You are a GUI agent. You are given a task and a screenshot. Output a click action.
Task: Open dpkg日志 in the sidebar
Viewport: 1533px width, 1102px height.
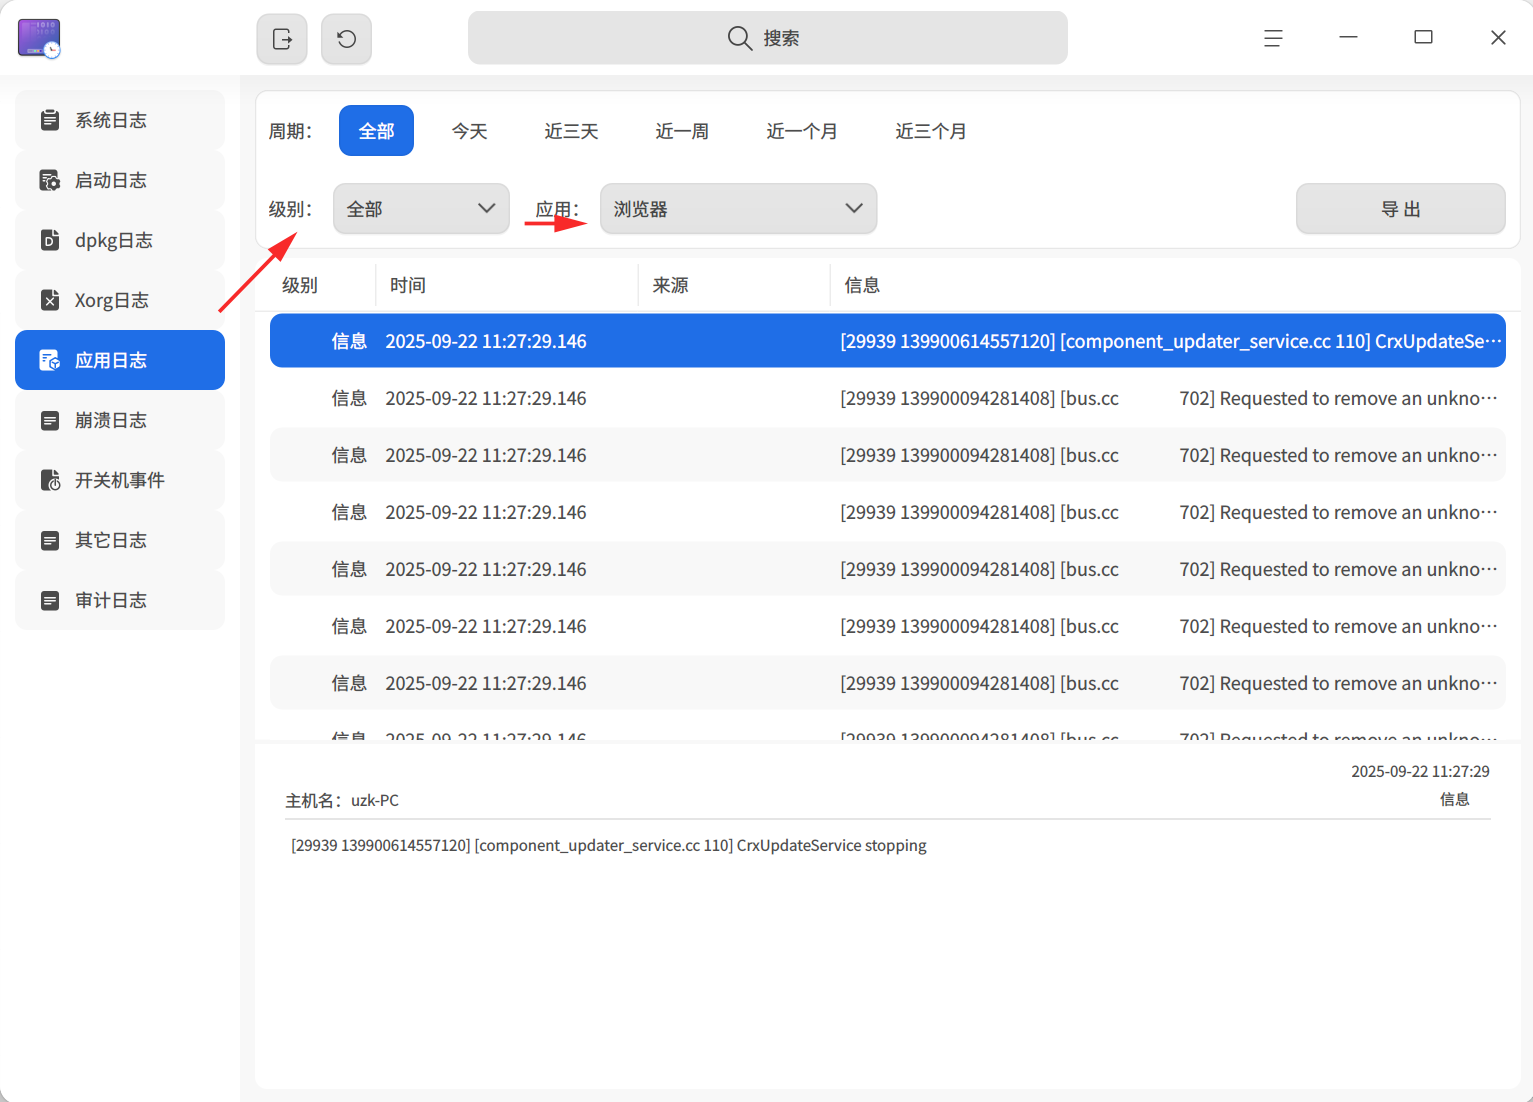coord(120,240)
